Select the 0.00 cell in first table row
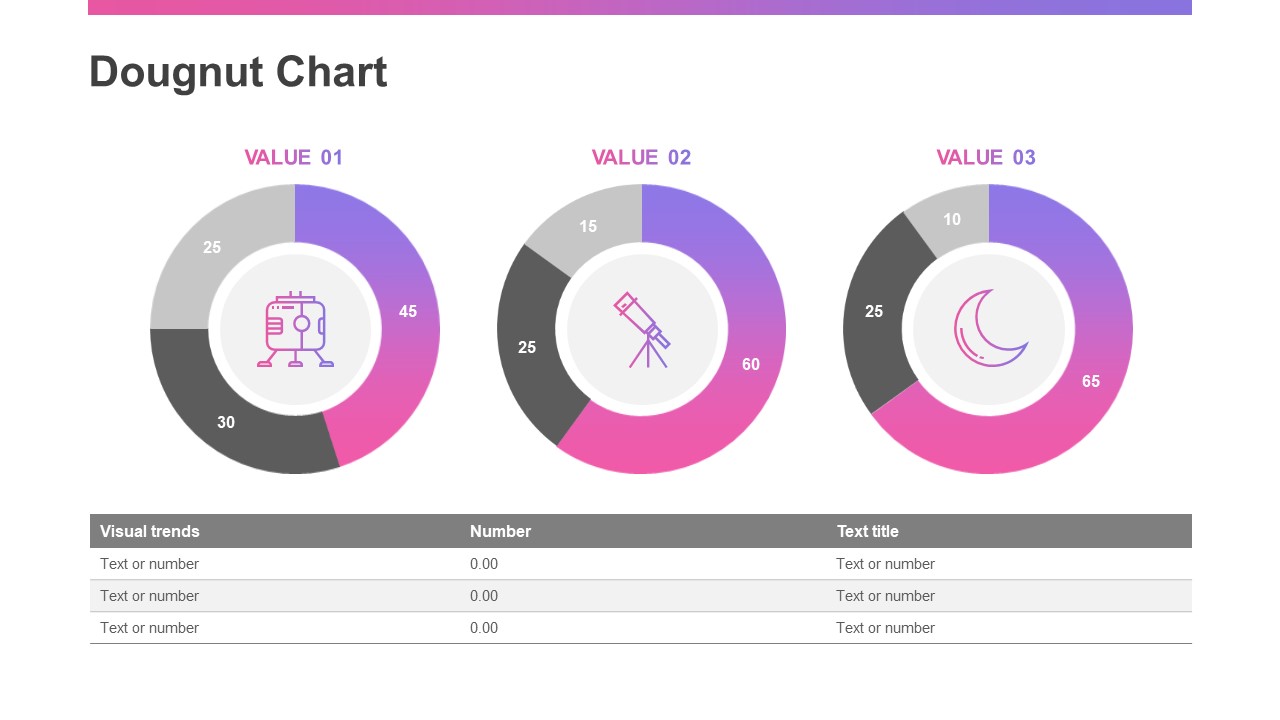 (x=484, y=564)
